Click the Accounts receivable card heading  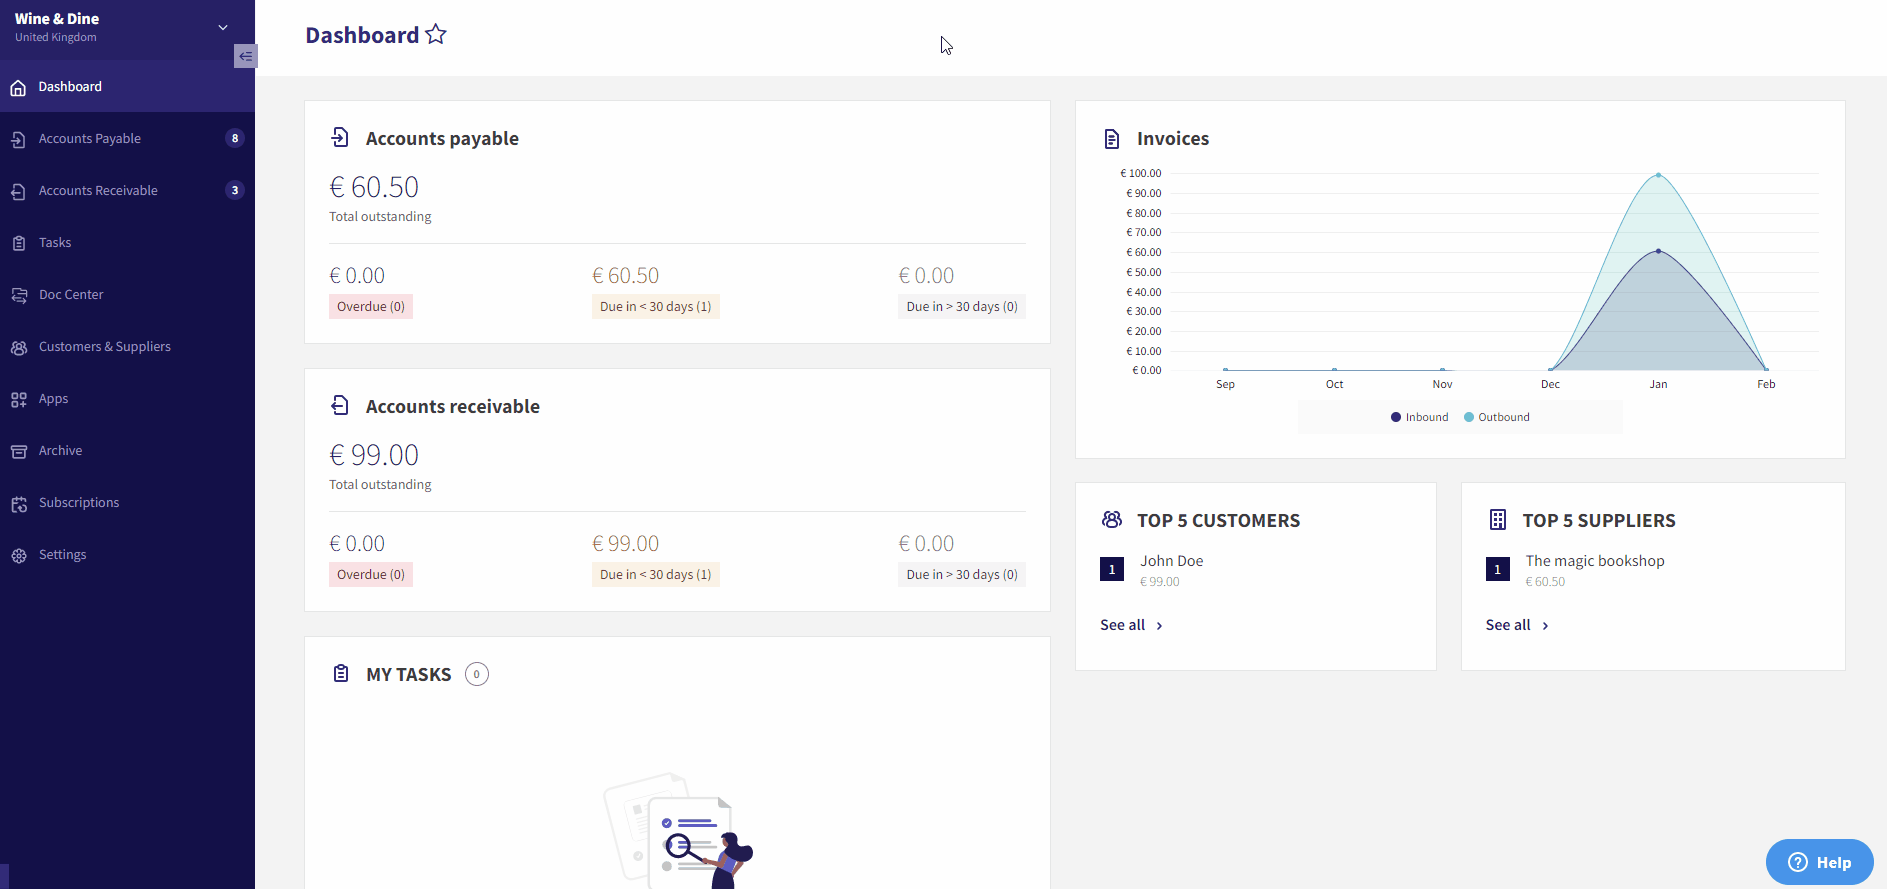[453, 407]
